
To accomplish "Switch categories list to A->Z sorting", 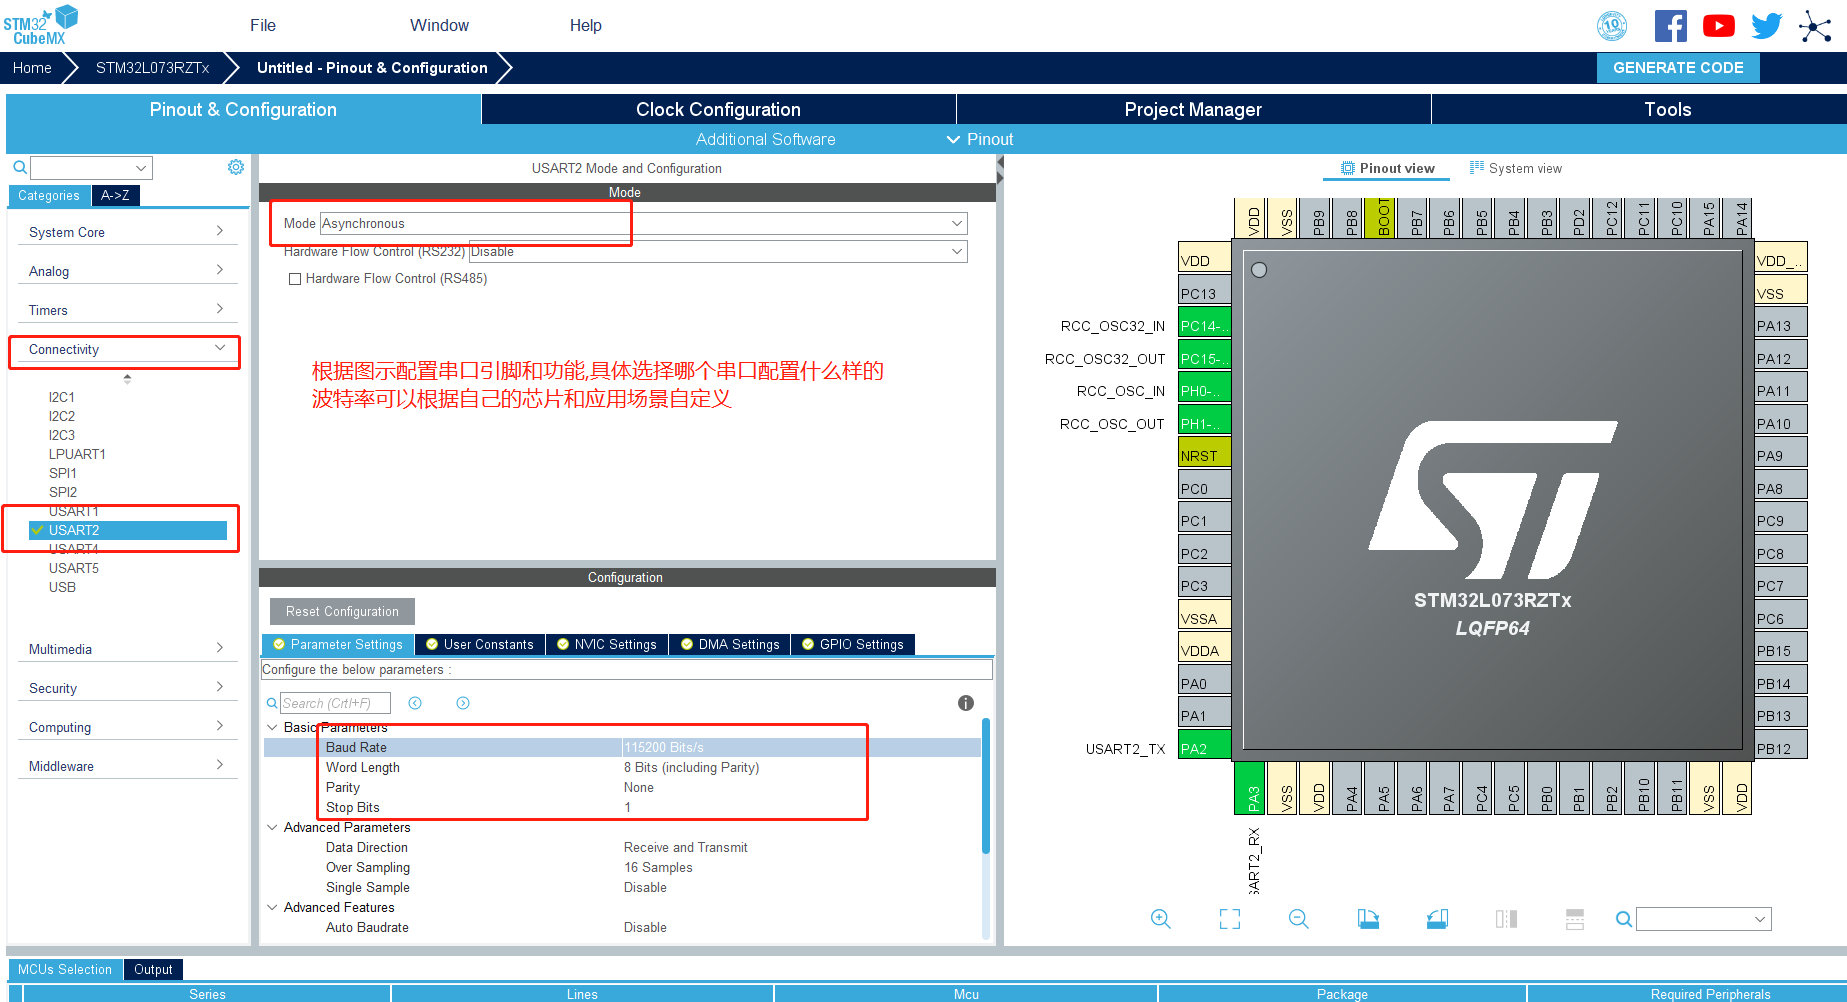I will tap(115, 195).
